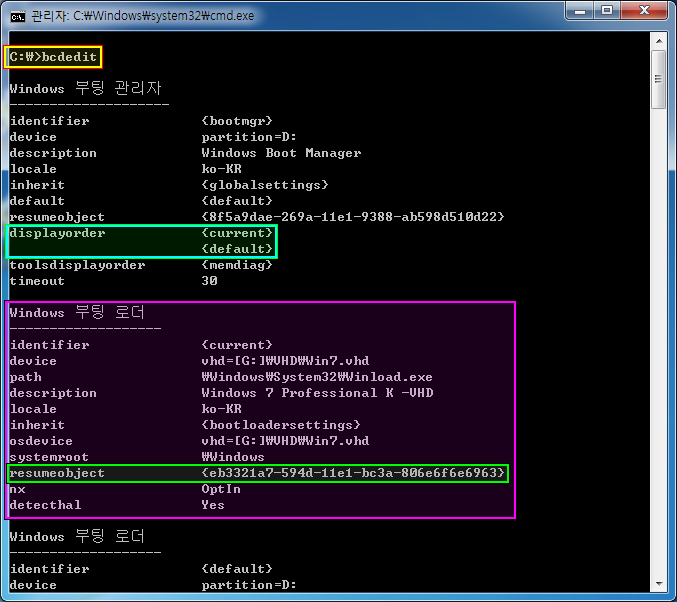Click the scrollbar down arrow
677x602 pixels.
click(x=659, y=584)
